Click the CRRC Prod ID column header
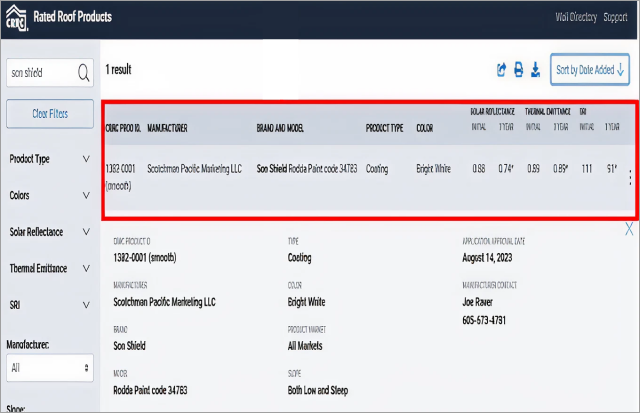 123,128
